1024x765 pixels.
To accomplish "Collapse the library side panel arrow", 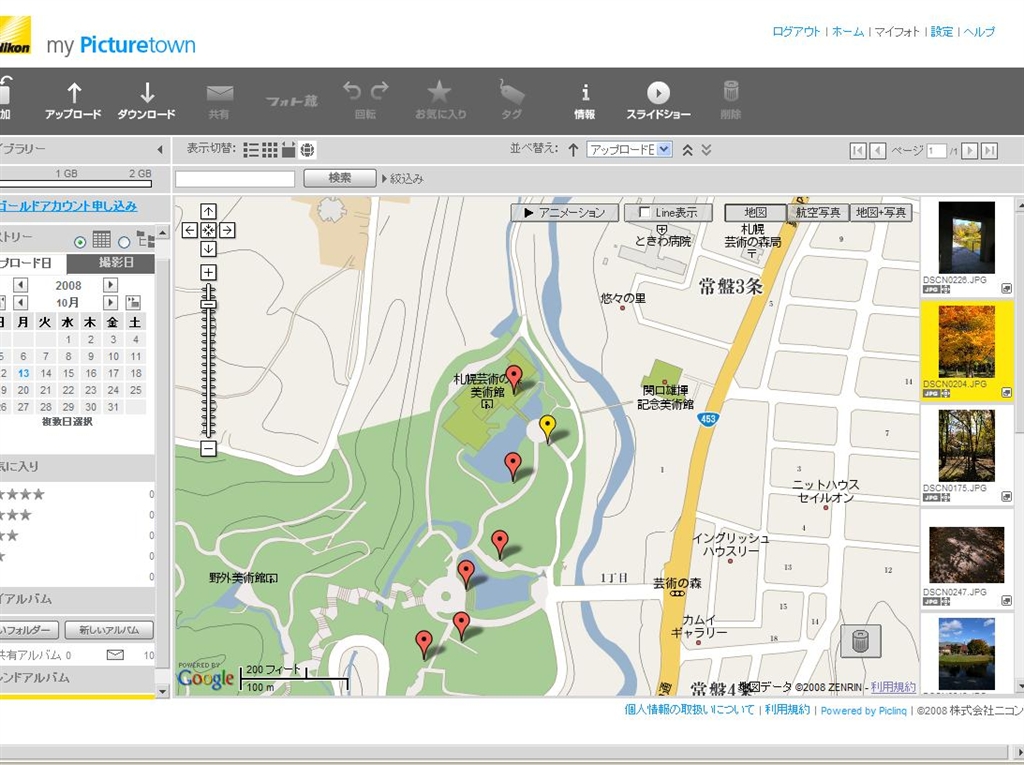I will click(160, 150).
